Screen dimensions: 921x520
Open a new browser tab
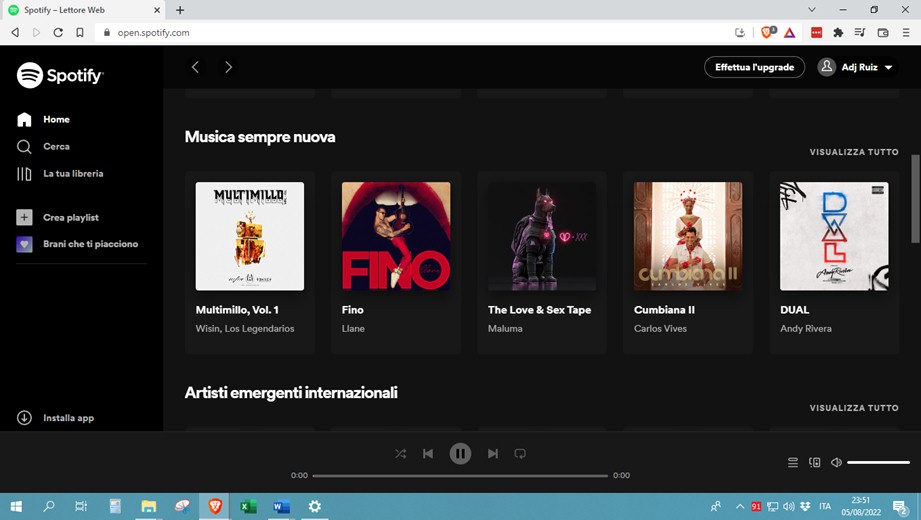(x=180, y=10)
